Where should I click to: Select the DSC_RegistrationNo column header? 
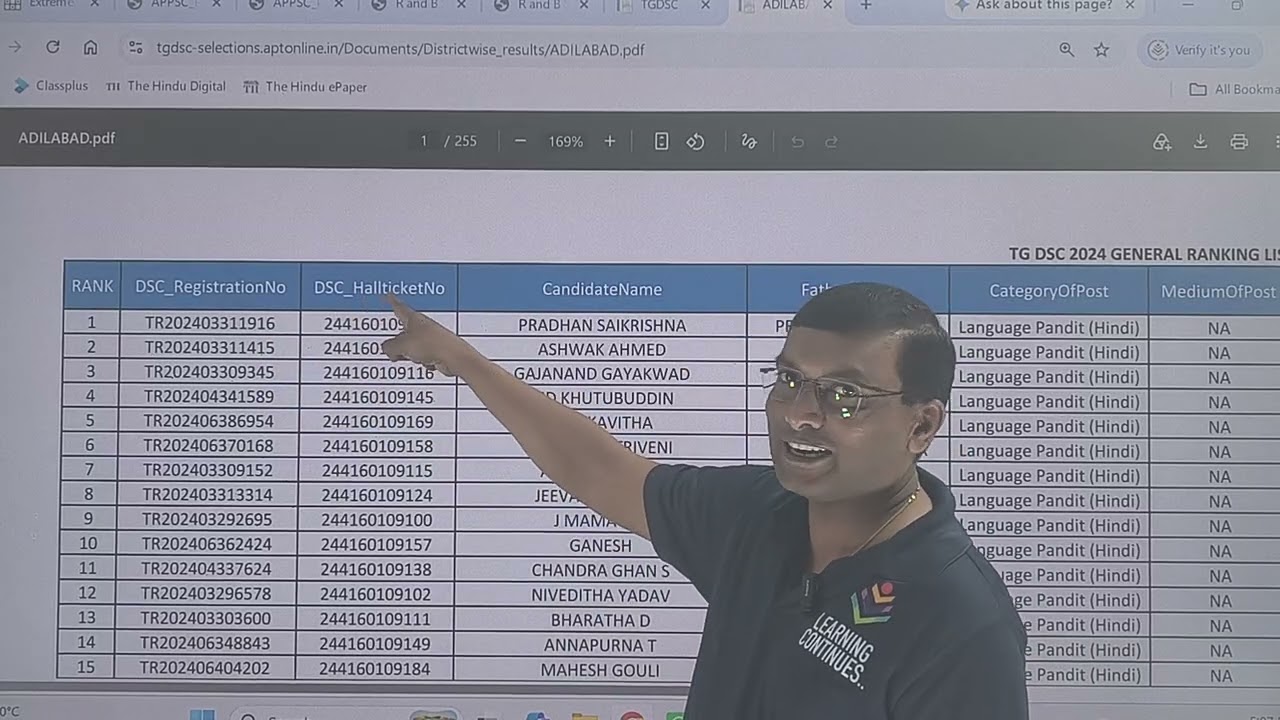coord(210,287)
